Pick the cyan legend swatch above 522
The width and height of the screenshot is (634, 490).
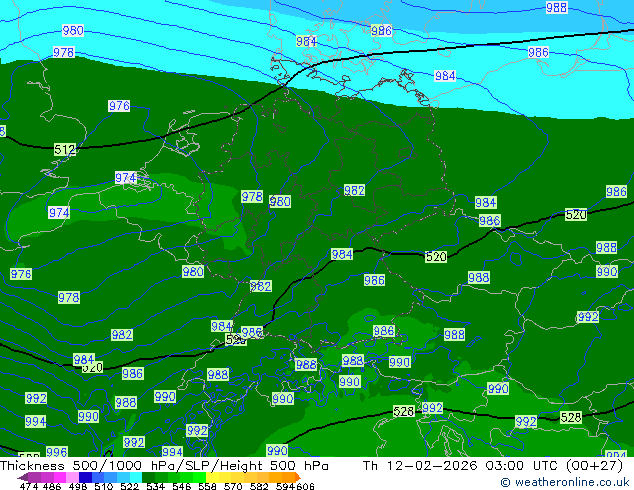[x=134, y=477]
